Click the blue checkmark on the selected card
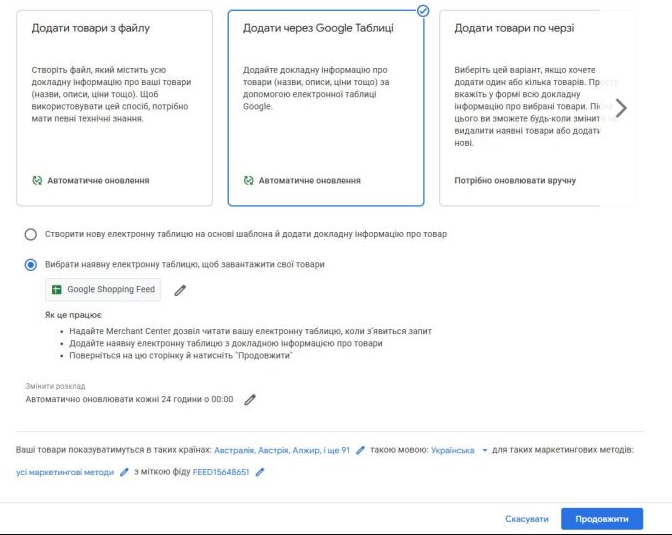Screen dimensions: 672x535 click(x=423, y=11)
